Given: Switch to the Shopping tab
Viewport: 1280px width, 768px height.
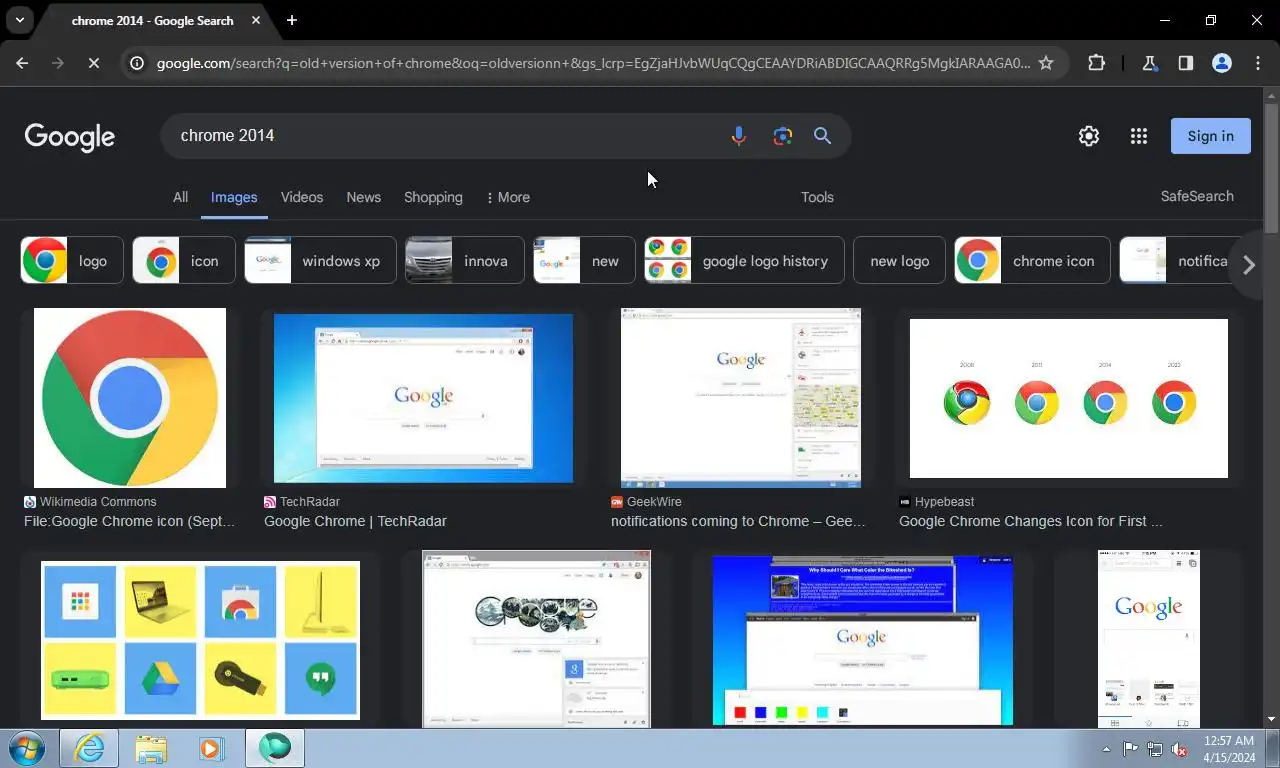Looking at the screenshot, I should 433,197.
